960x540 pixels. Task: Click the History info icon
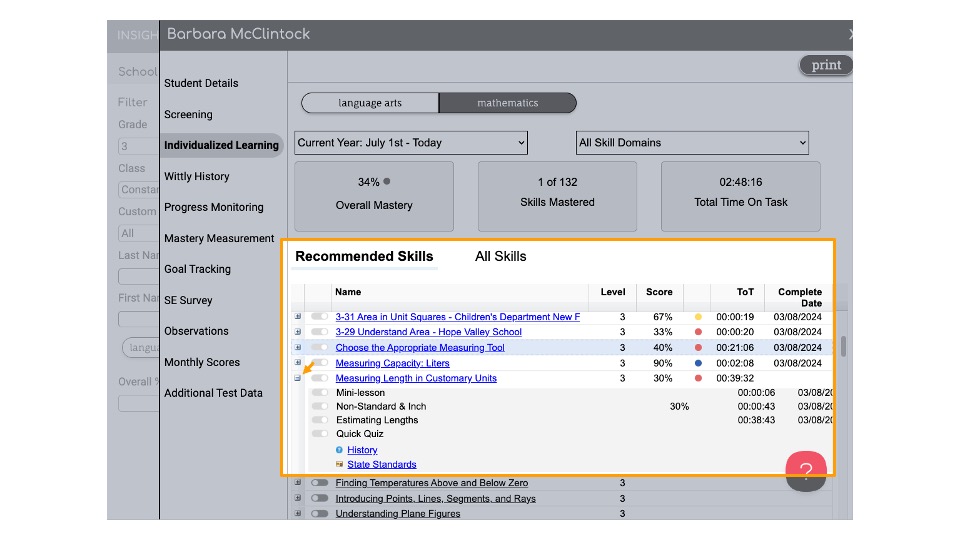(x=339, y=450)
